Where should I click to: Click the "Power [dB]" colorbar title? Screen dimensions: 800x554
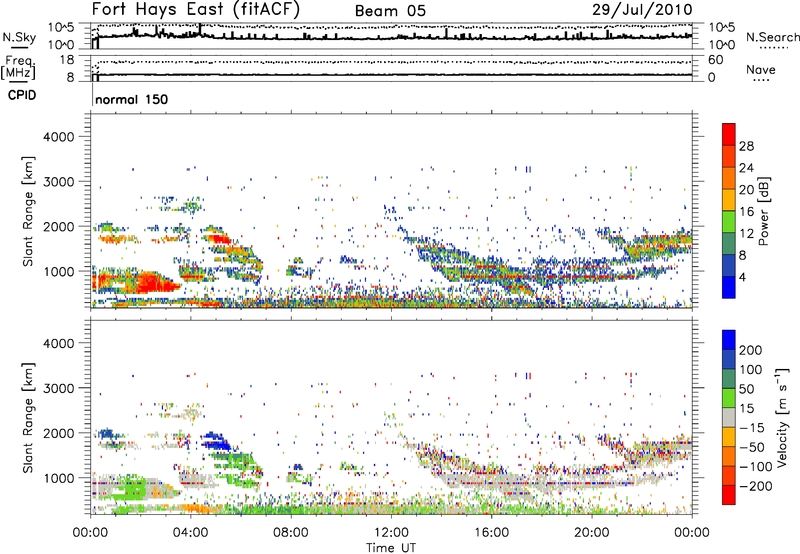763,211
